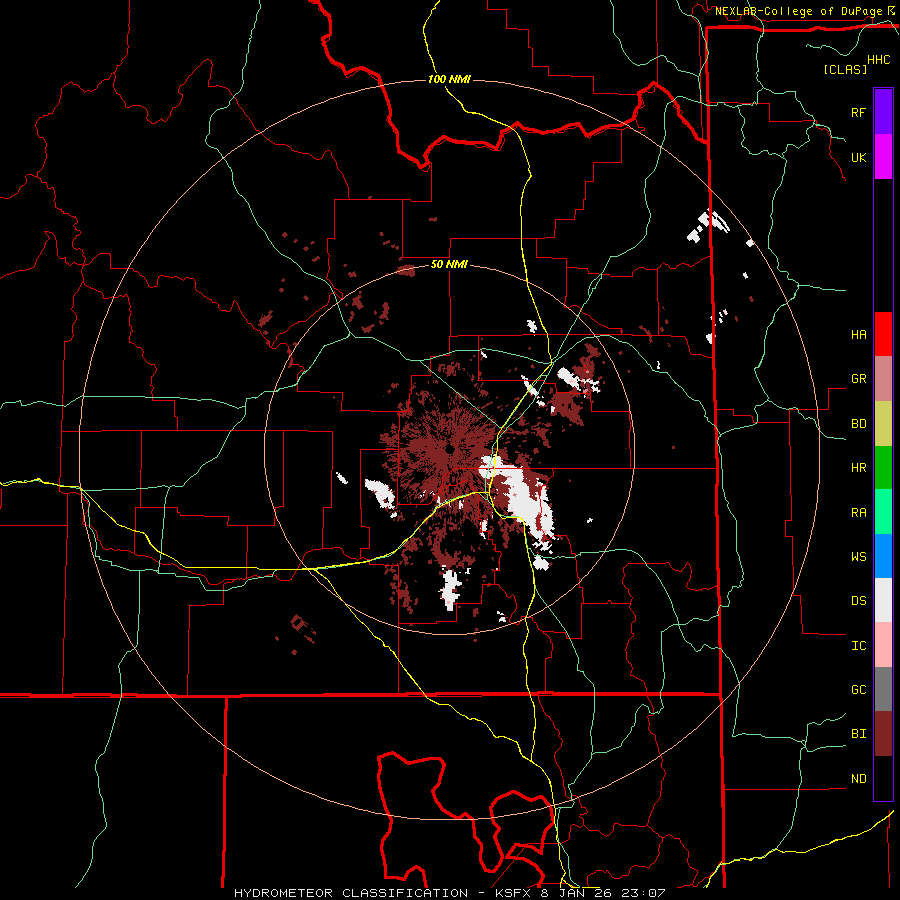Click the UK legend label
Viewport: 900px width, 900px height.
pos(858,157)
